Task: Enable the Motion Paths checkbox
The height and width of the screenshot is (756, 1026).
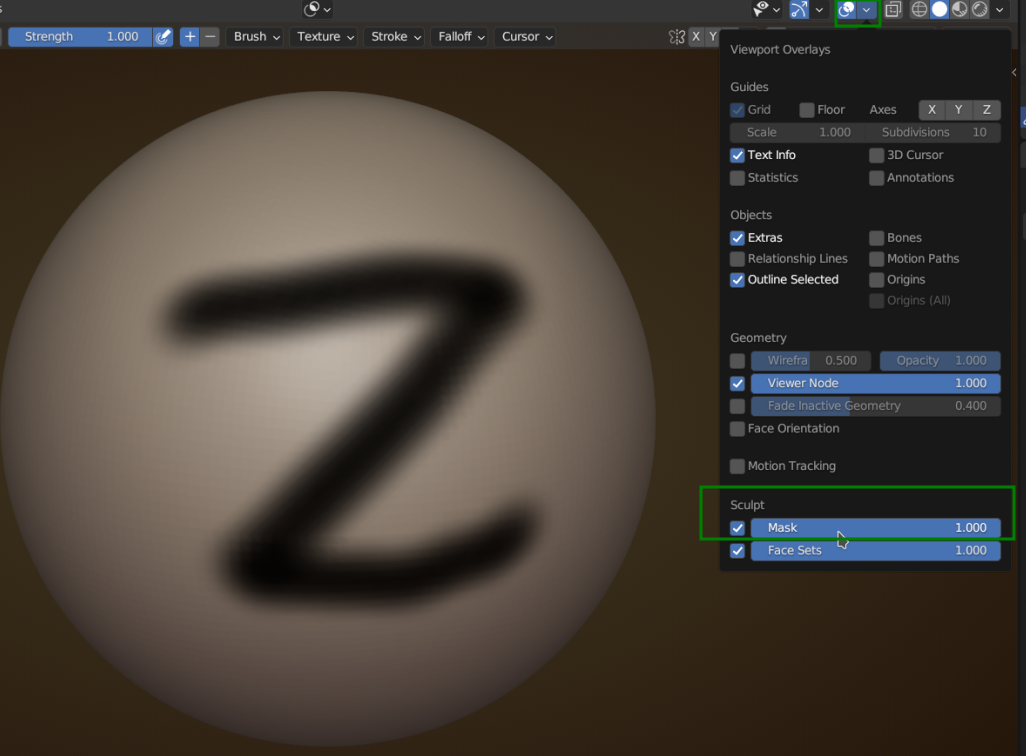Action: pyautogui.click(x=877, y=259)
